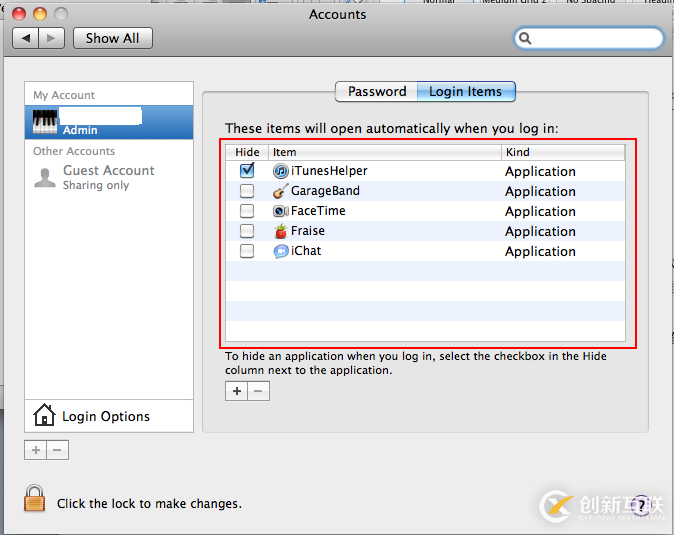Image resolution: width=674 pixels, height=535 pixels.
Task: Click the iTunesHelper app icon
Action: 281,171
